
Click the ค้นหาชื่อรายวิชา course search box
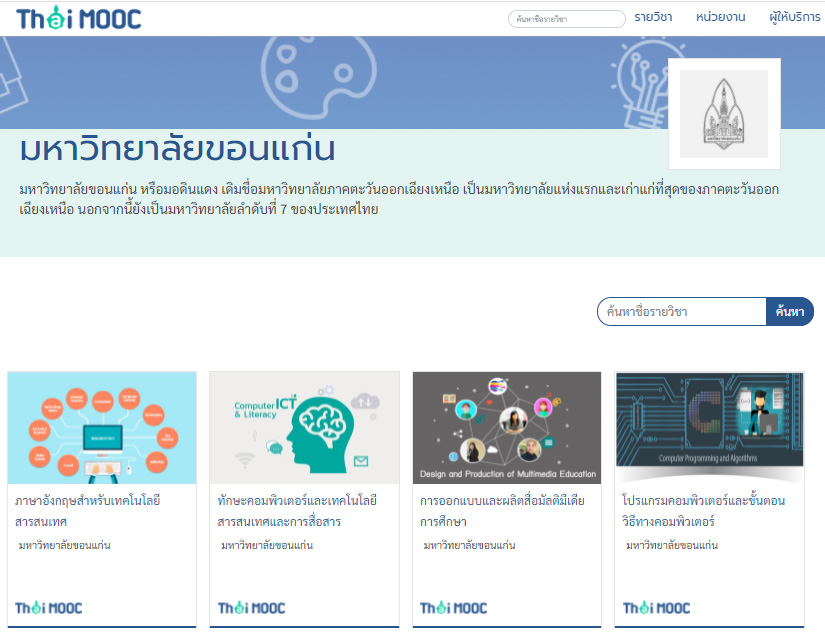[x=681, y=311]
